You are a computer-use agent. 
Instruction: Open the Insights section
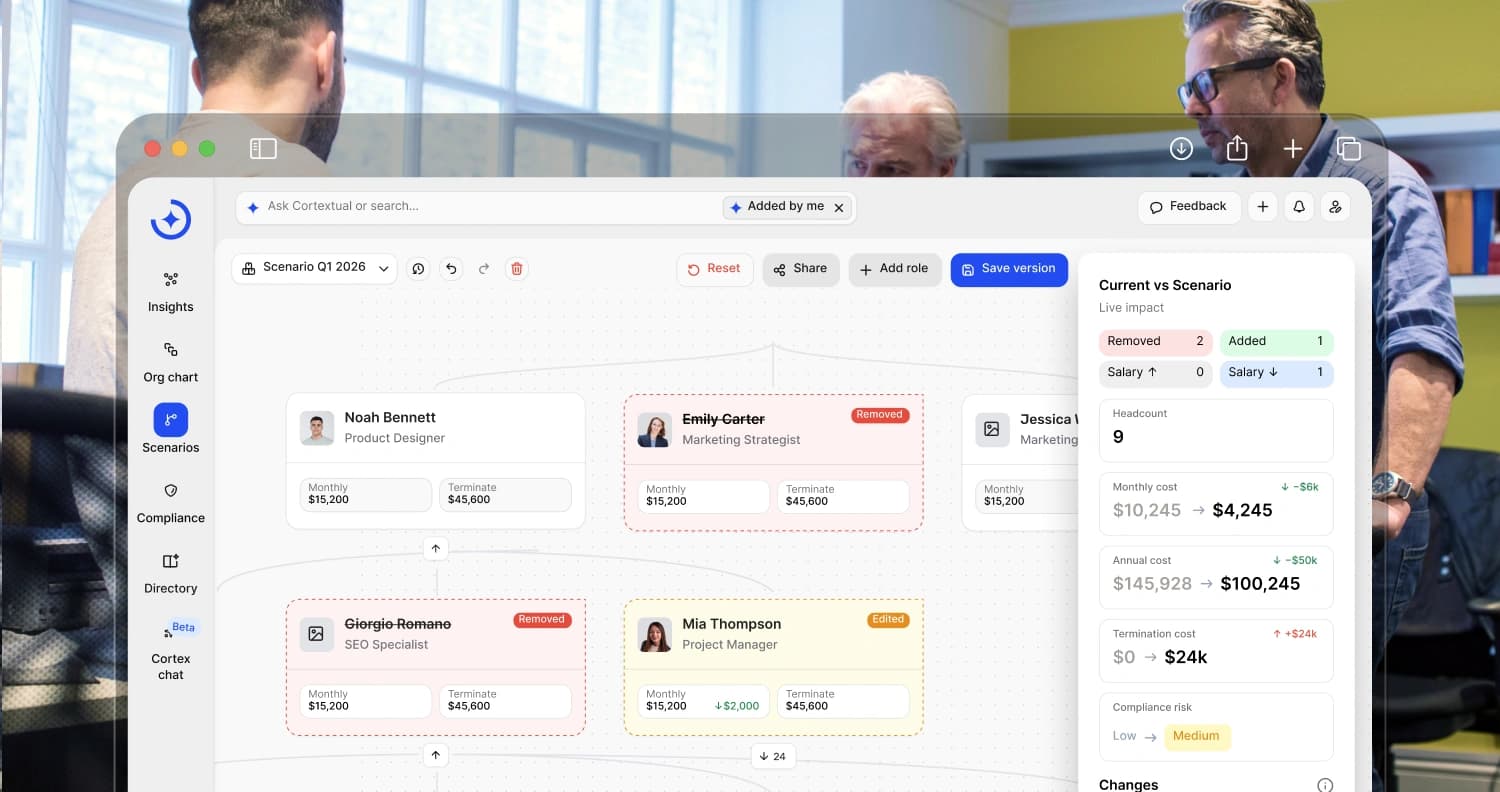[171, 292]
